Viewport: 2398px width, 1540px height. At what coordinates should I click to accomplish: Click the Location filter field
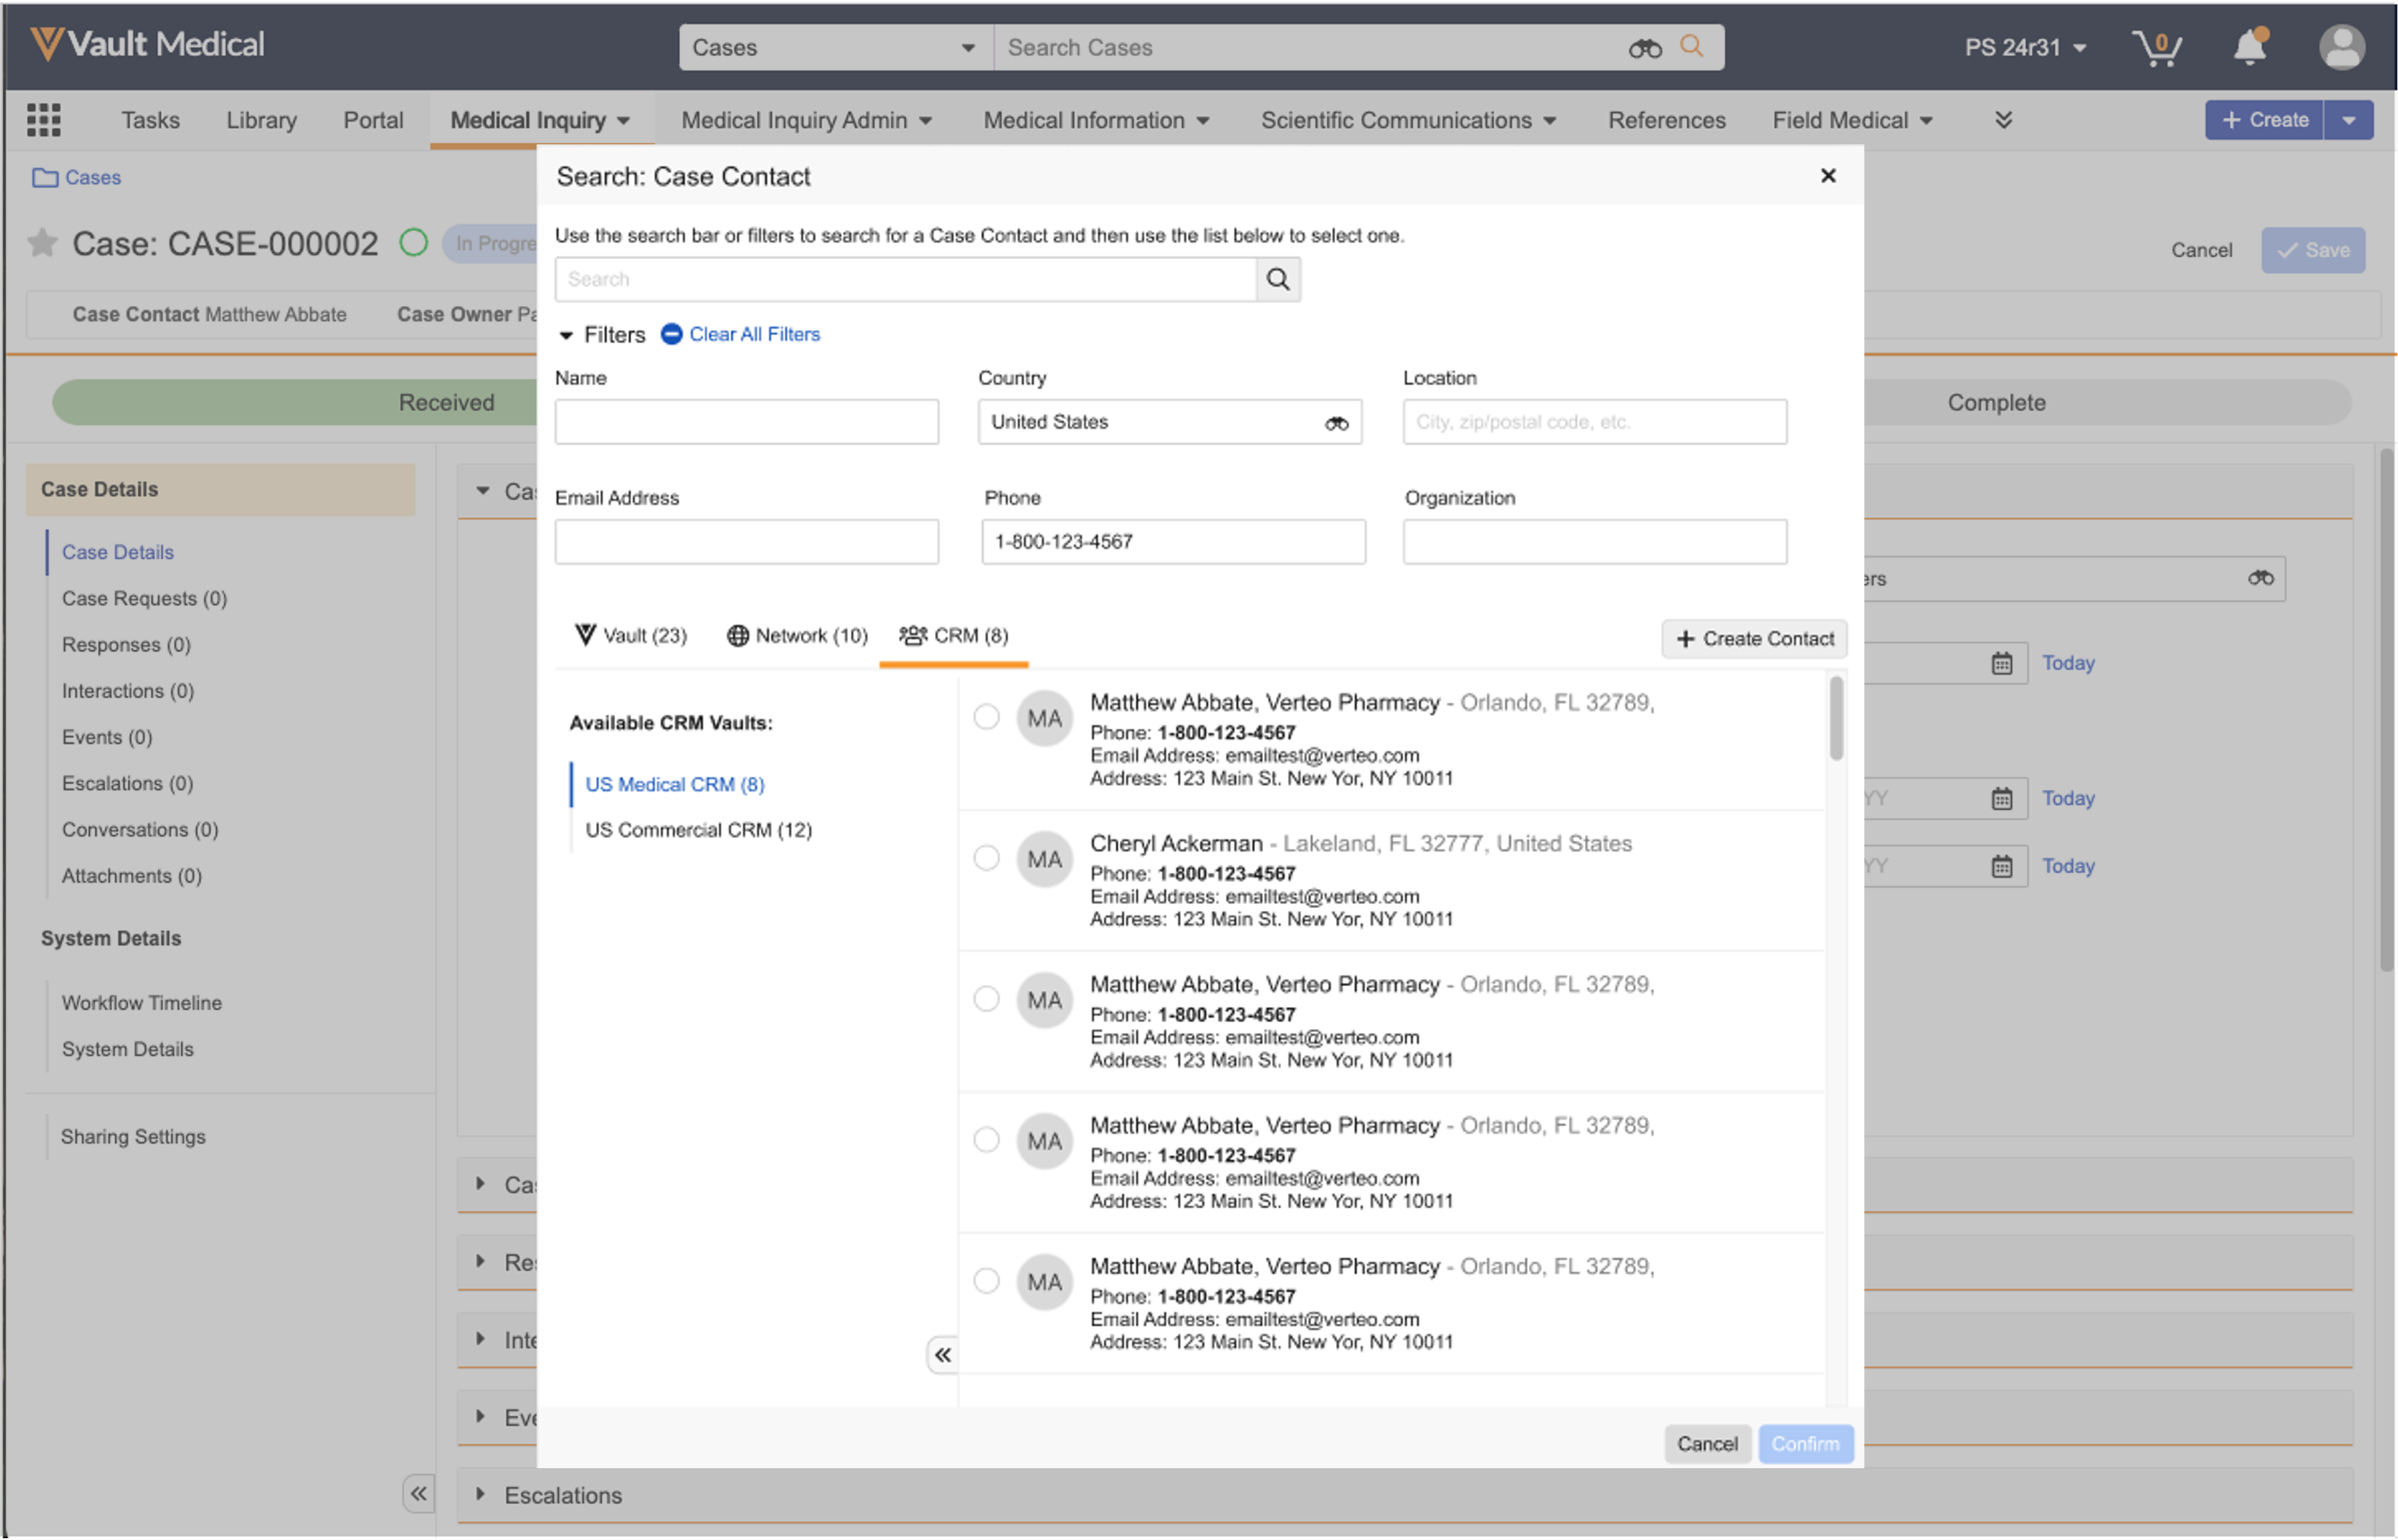[x=1594, y=422]
